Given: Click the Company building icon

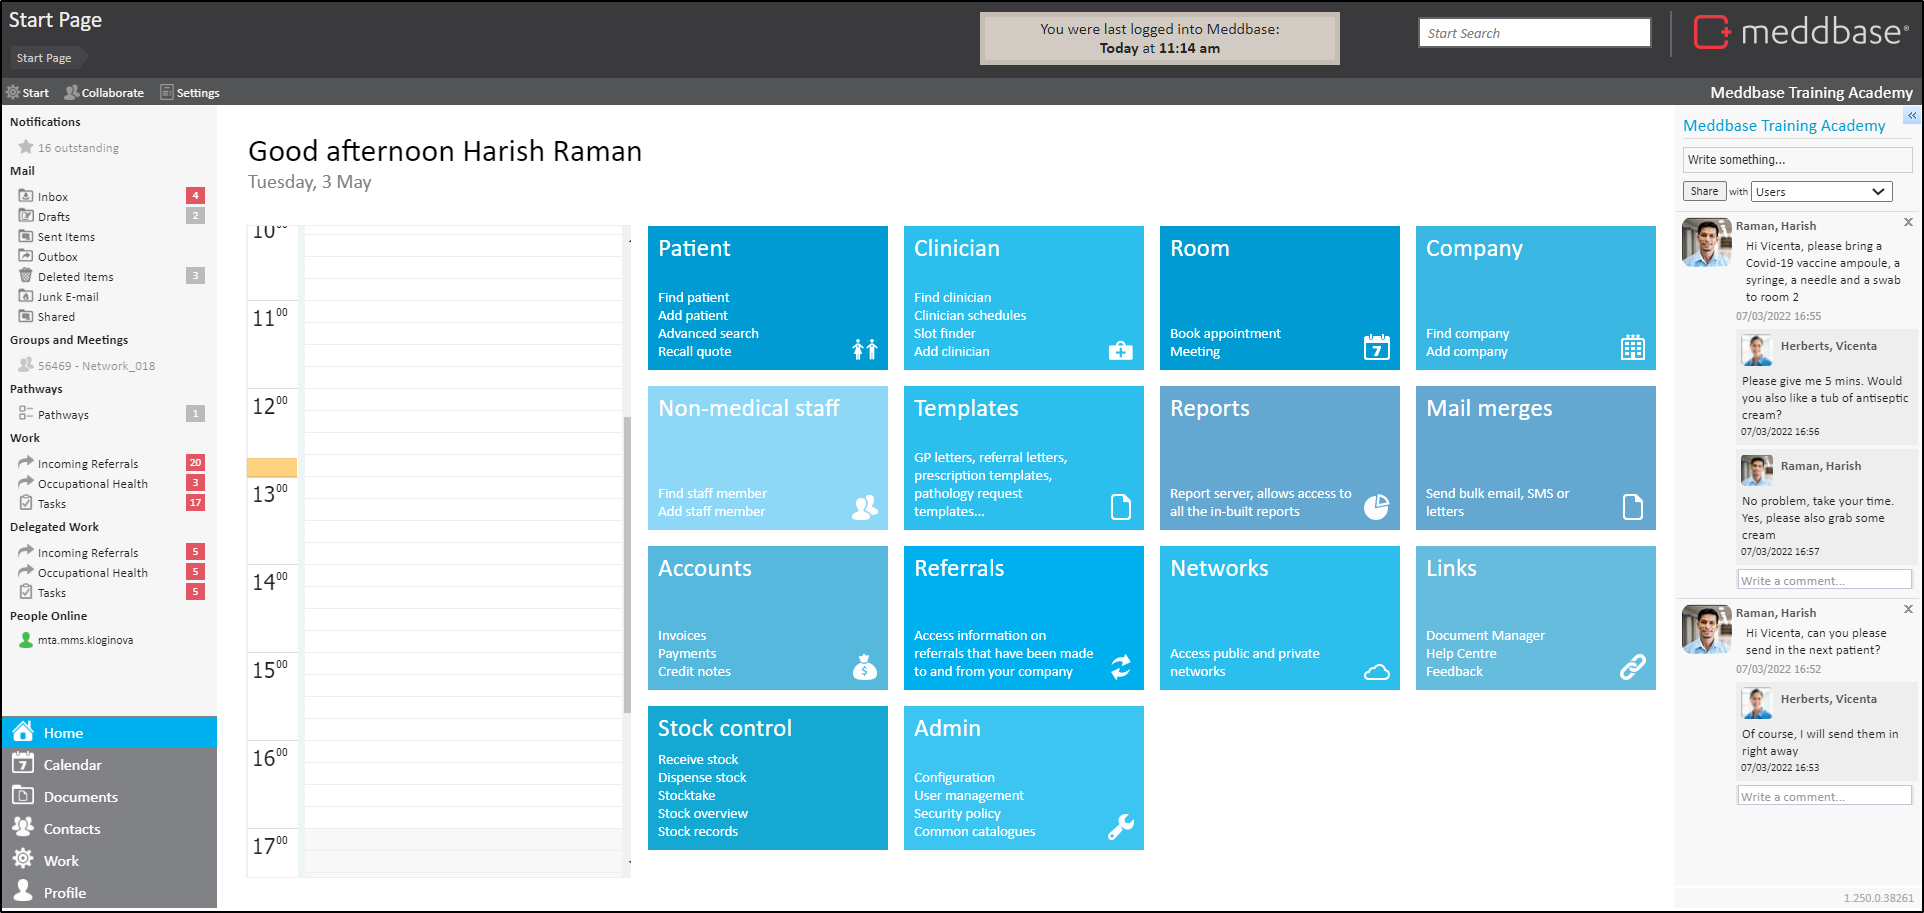Looking at the screenshot, I should tap(1632, 347).
